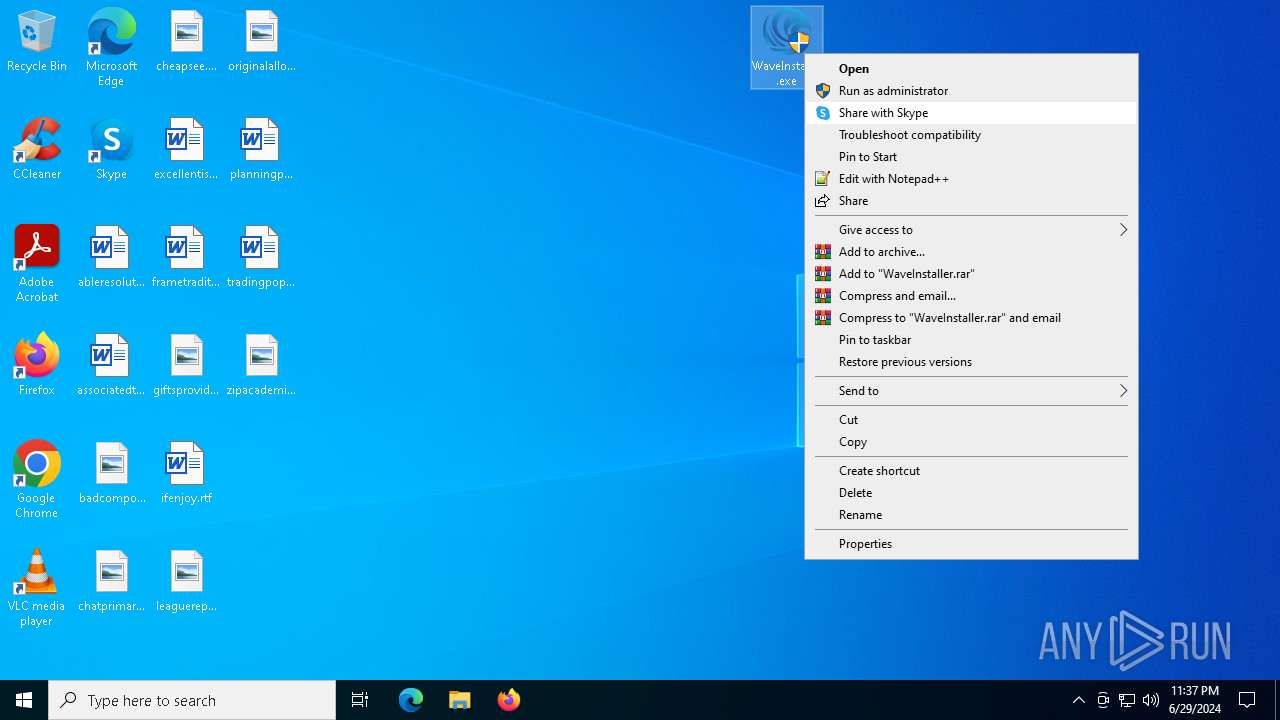Open the clock showing 11:37 PM
Viewport: 1280px width, 720px height.
click(1195, 700)
